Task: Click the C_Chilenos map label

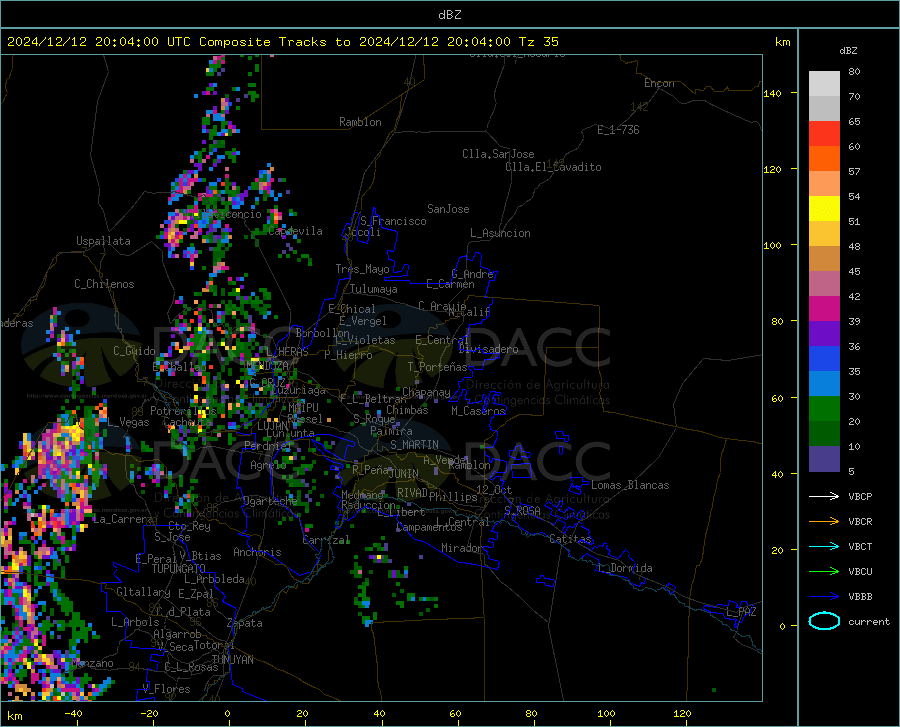Action: pos(104,284)
